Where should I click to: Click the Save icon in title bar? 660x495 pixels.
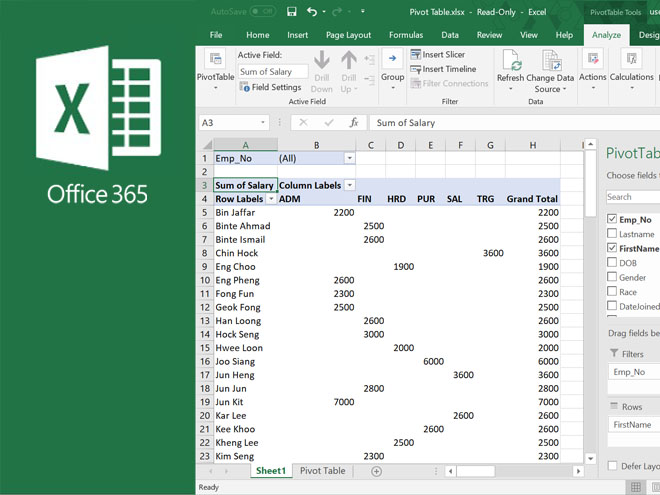(291, 11)
